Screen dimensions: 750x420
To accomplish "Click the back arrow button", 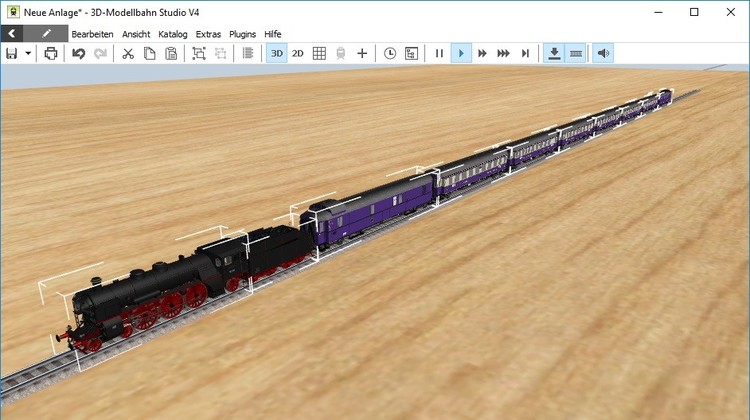I will 12,33.
